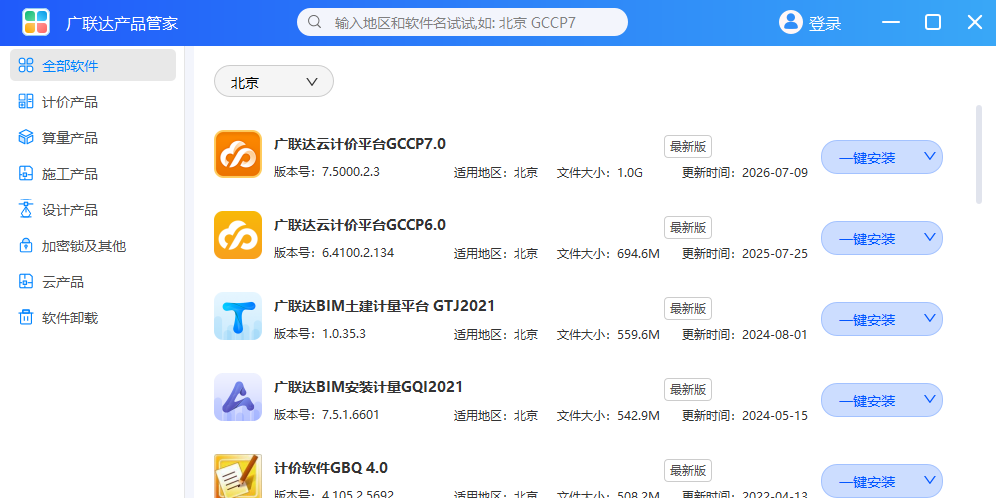The width and height of the screenshot is (996, 498).
Task: Click the 最新版 tag of GBQ 4.0
Action: [x=688, y=471]
